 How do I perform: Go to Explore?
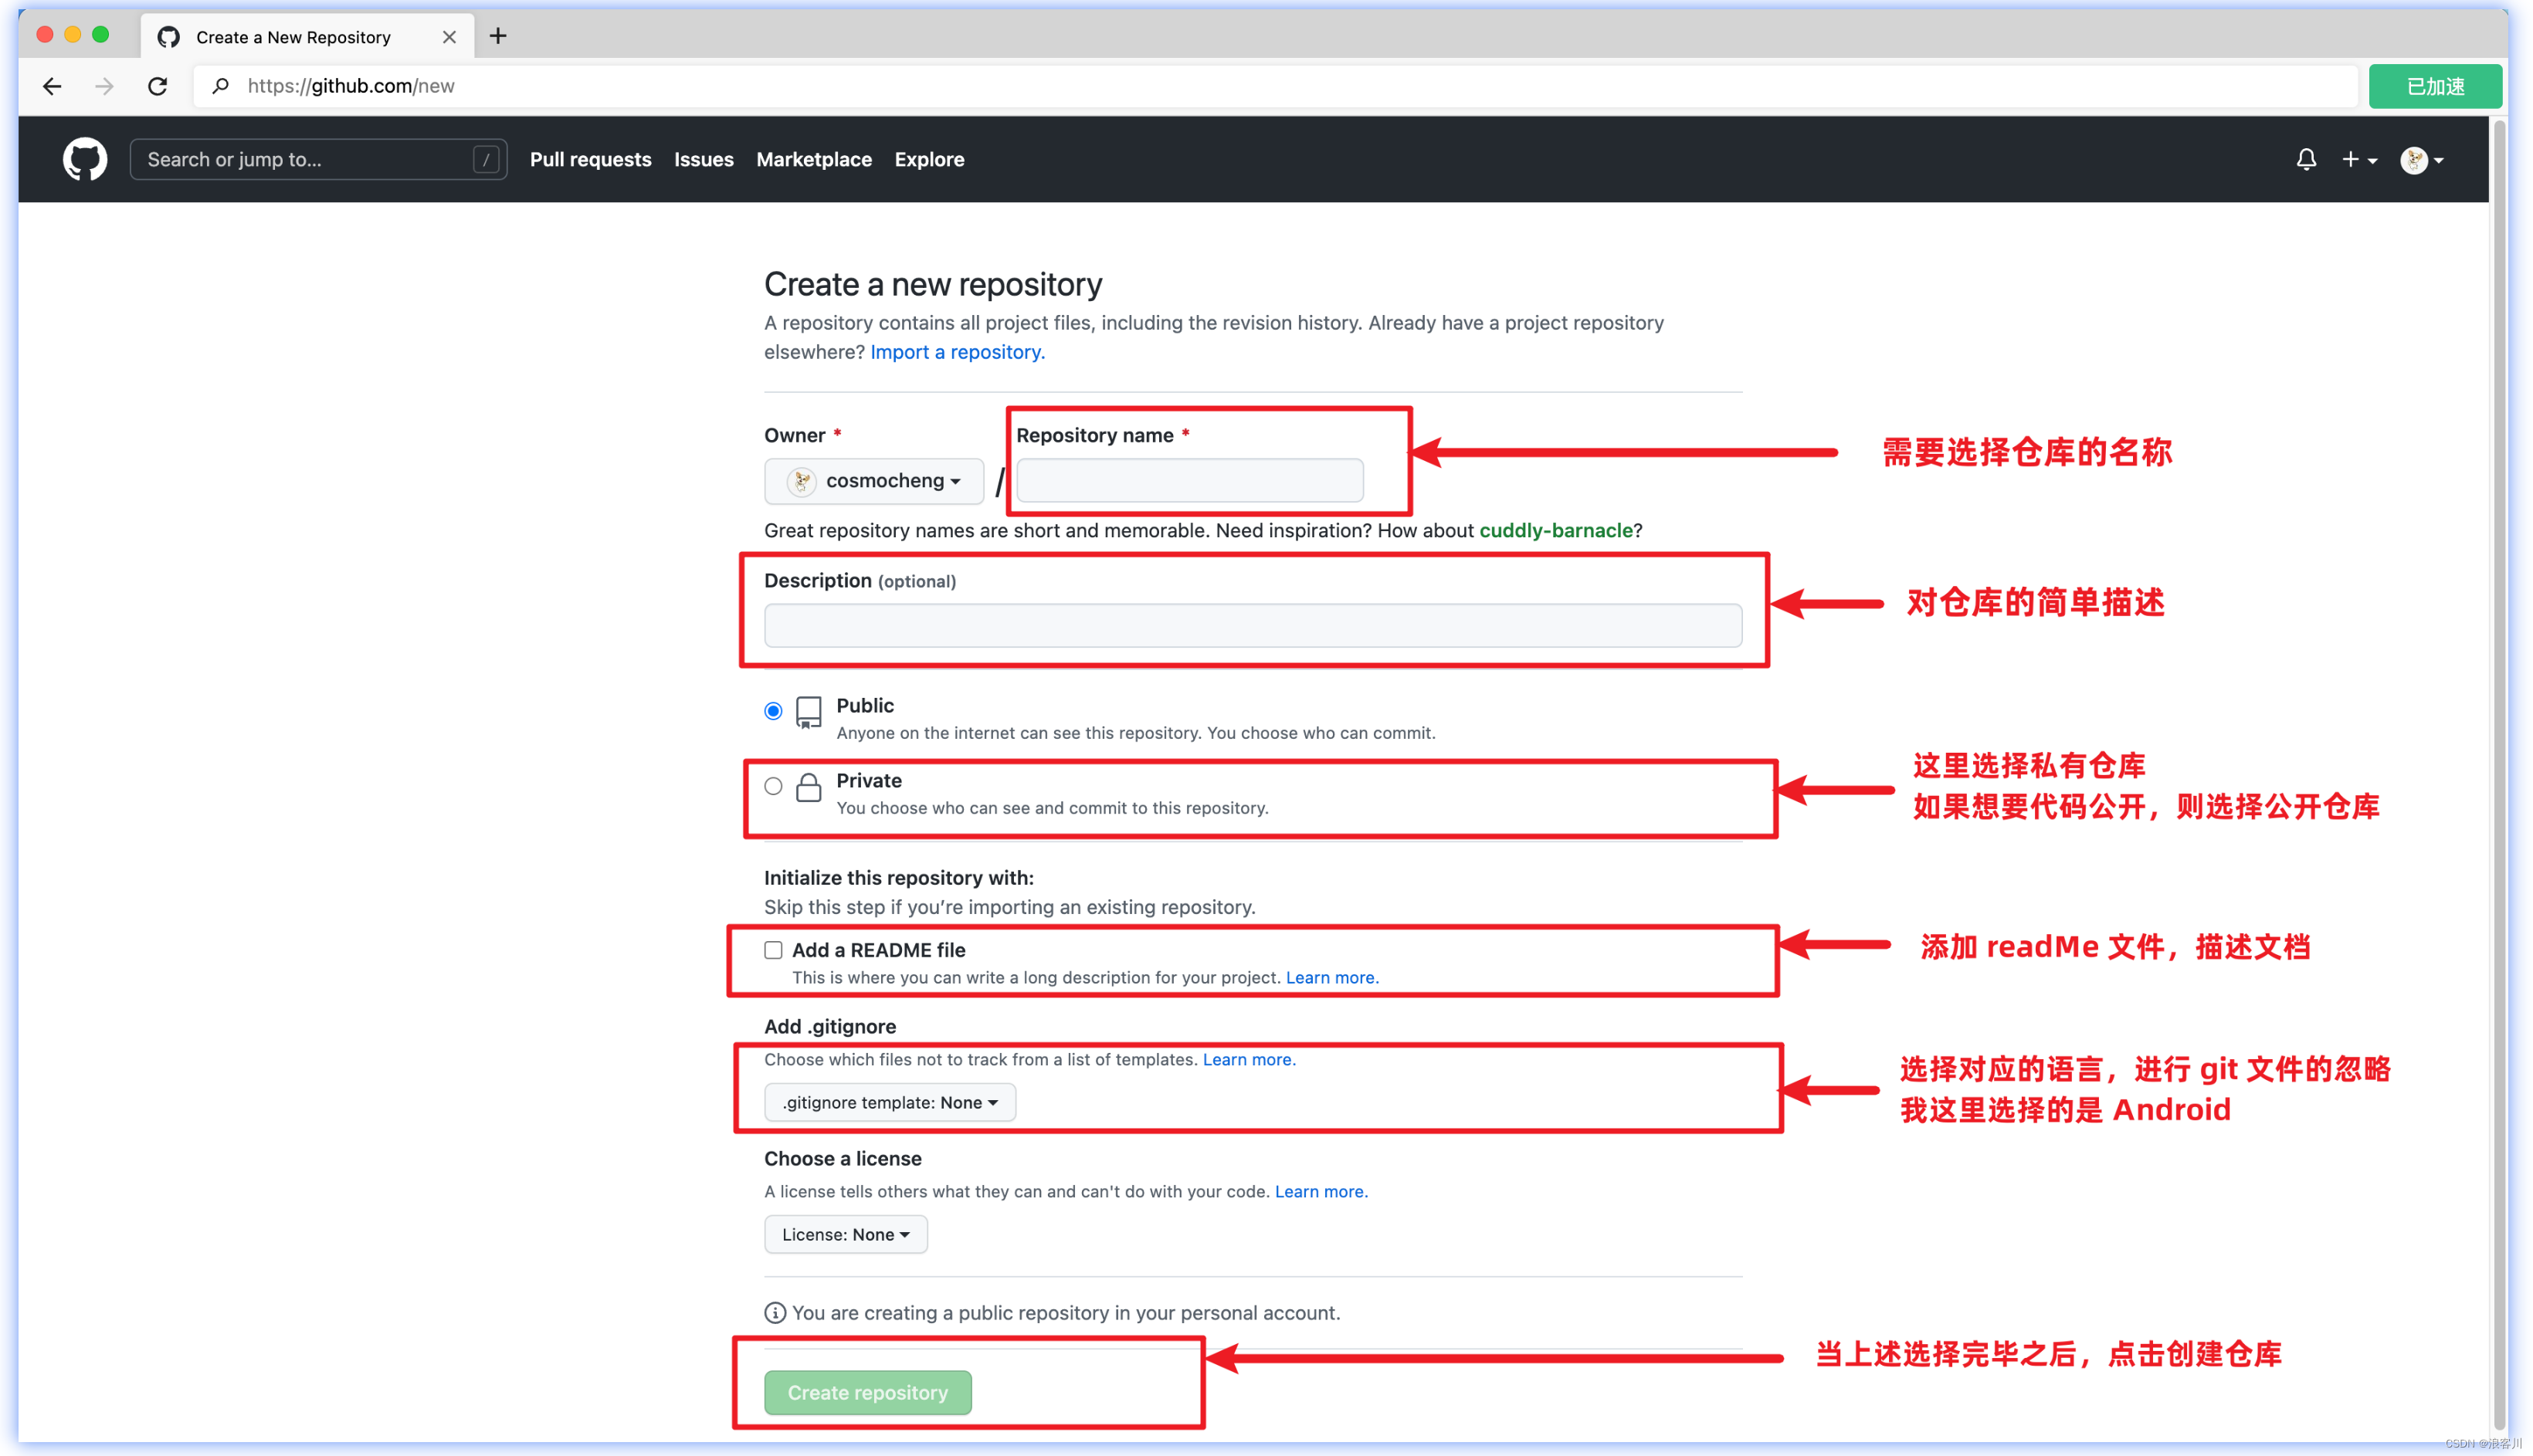[929, 160]
